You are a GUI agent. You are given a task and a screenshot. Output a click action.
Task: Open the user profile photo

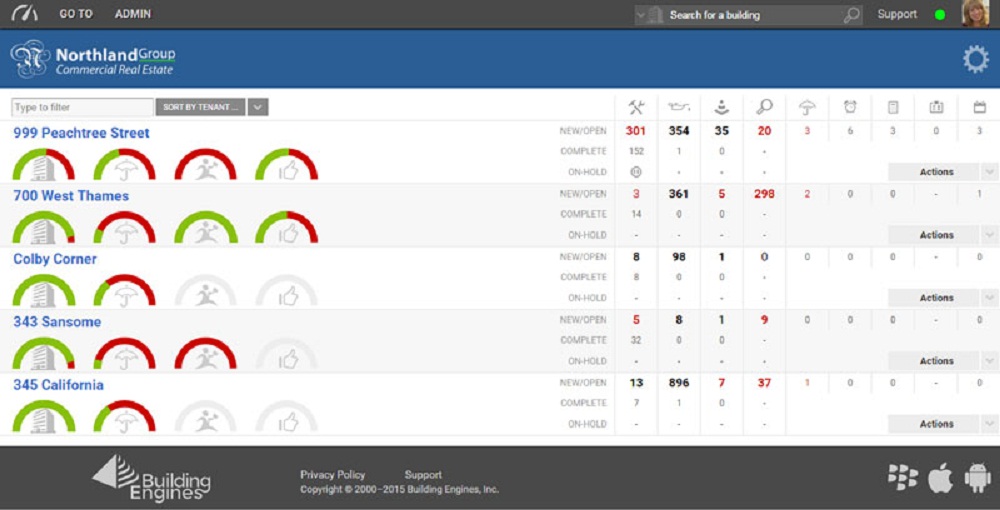[975, 13]
